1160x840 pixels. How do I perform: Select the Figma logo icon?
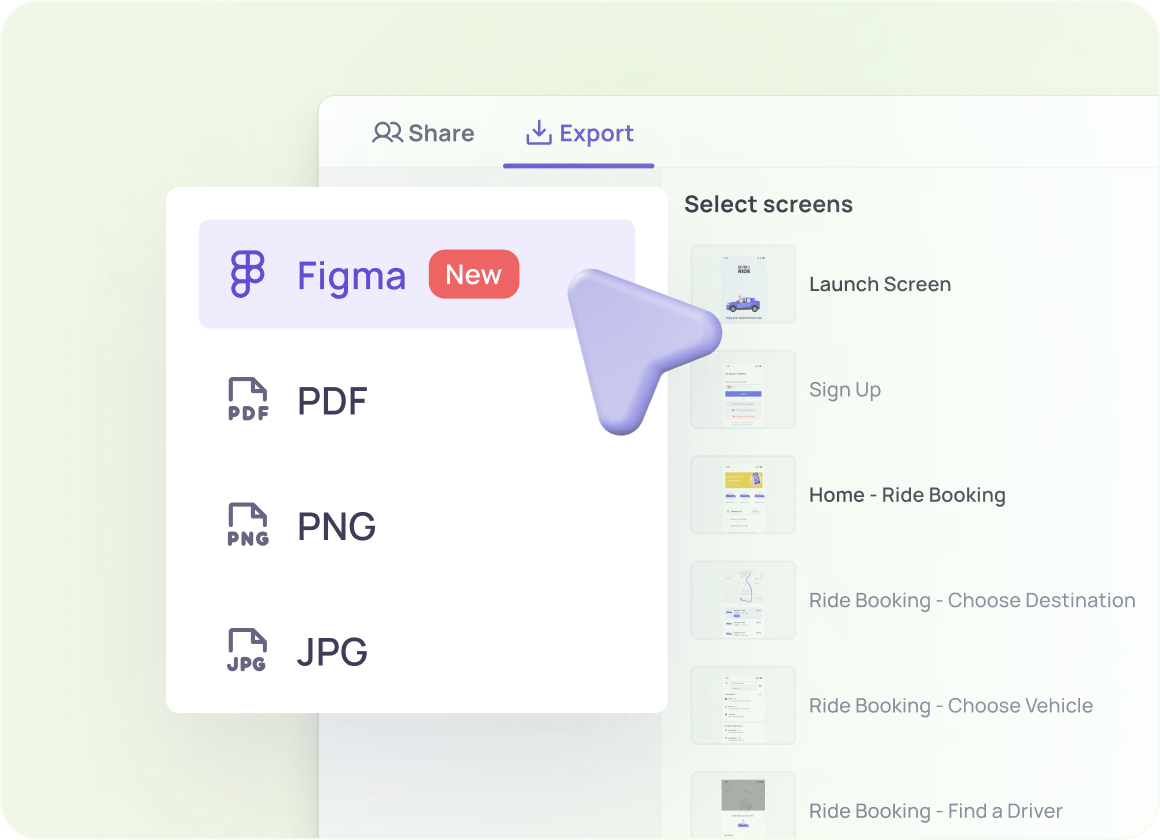[249, 274]
